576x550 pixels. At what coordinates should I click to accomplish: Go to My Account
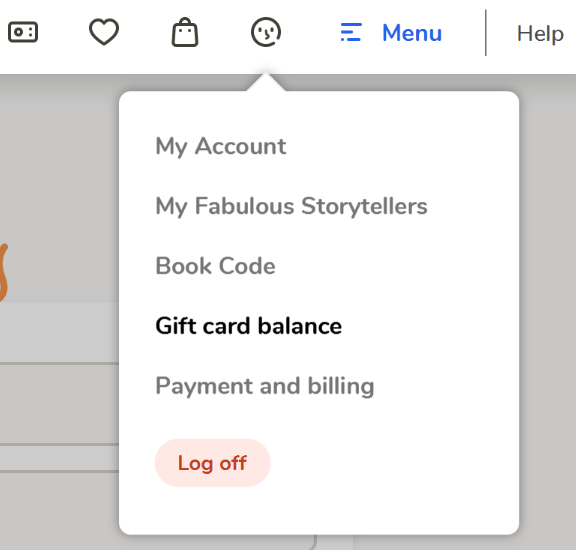tap(220, 146)
